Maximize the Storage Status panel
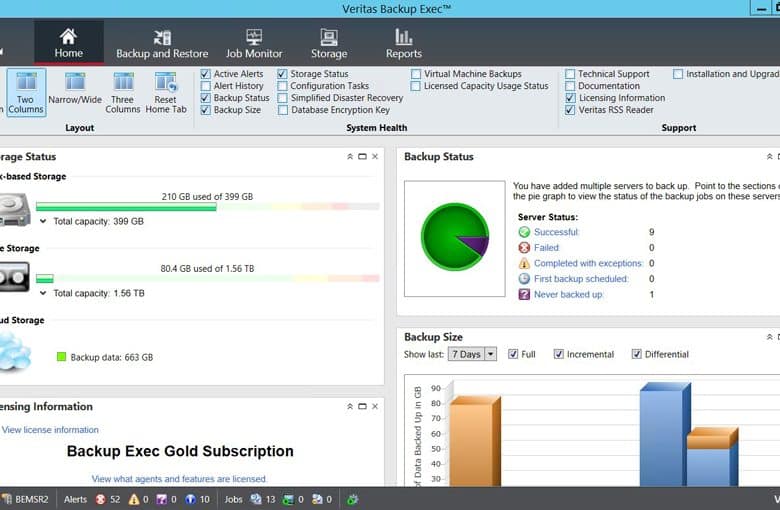Screen dimensions: 780x510 pos(362,156)
